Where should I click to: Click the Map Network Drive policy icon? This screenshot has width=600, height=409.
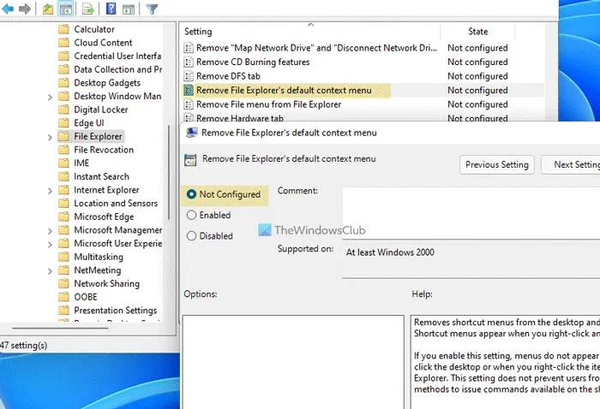pos(189,48)
